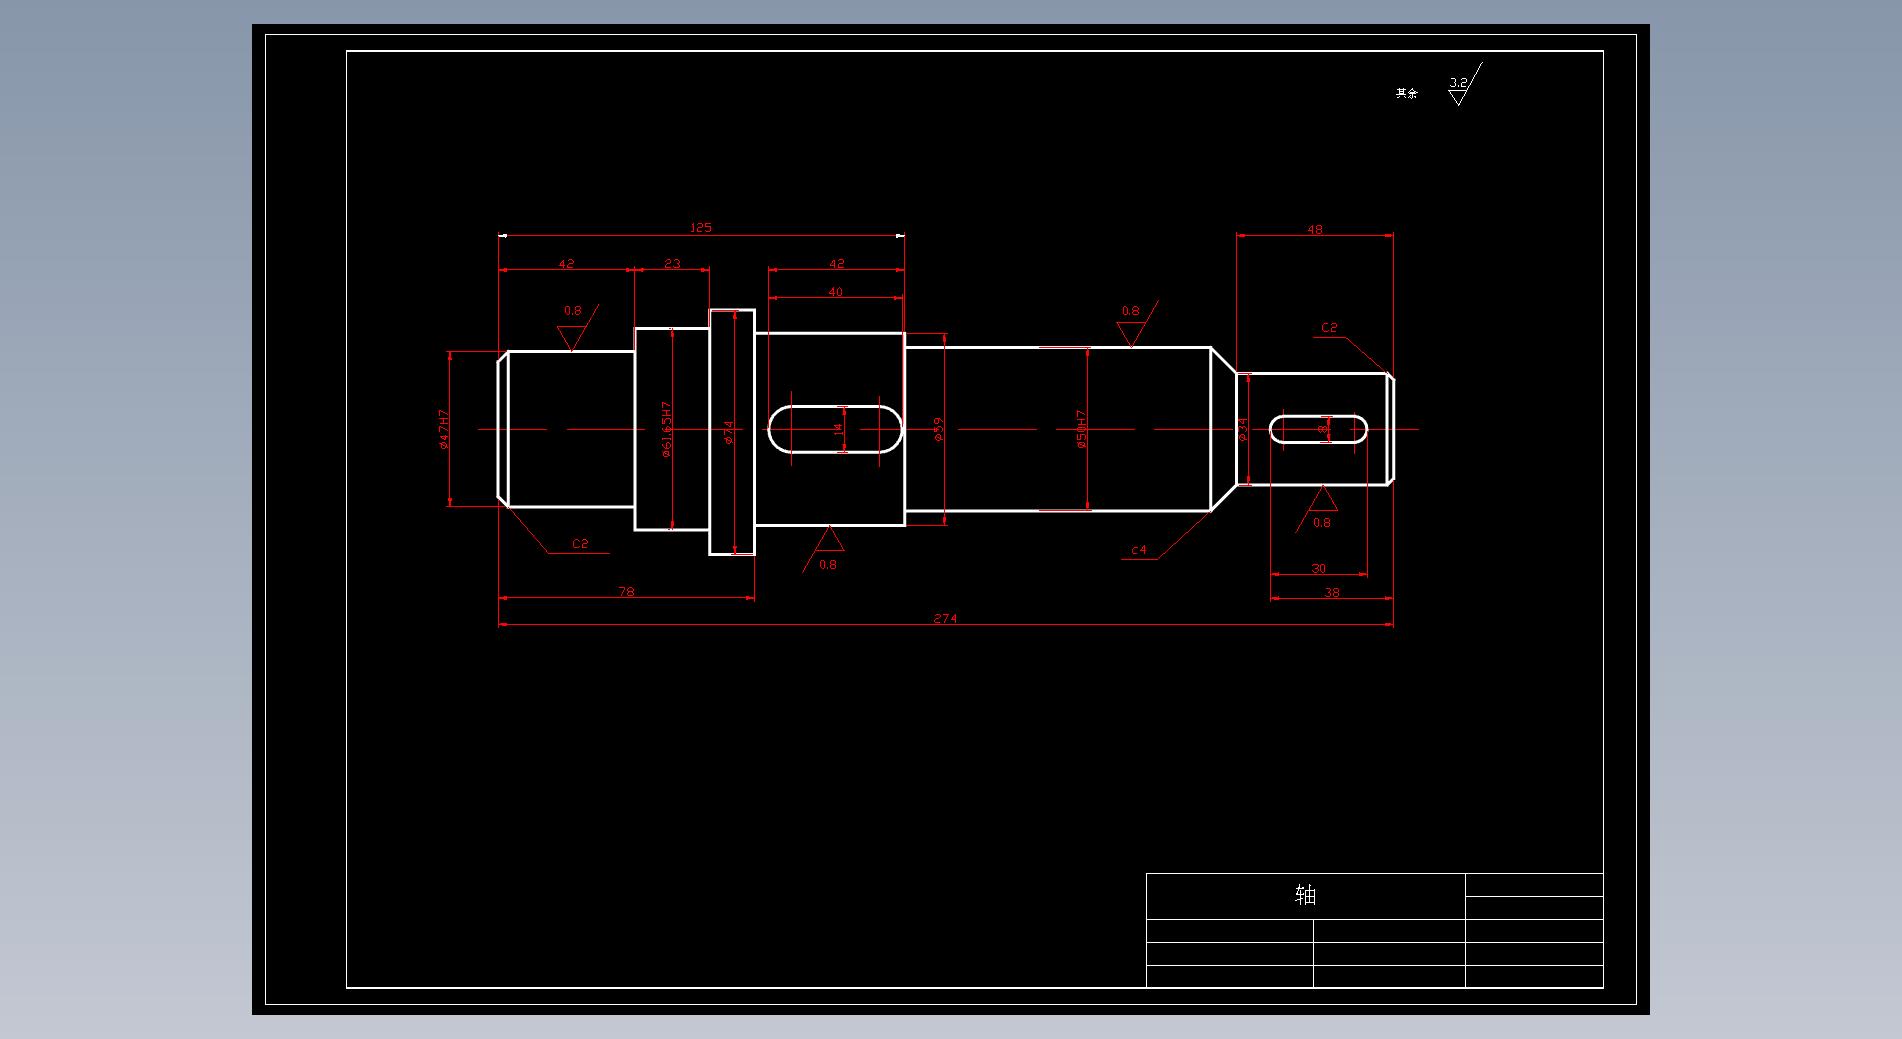
Task: Click the "ø47H7" diameter label
Action: [x=444, y=429]
